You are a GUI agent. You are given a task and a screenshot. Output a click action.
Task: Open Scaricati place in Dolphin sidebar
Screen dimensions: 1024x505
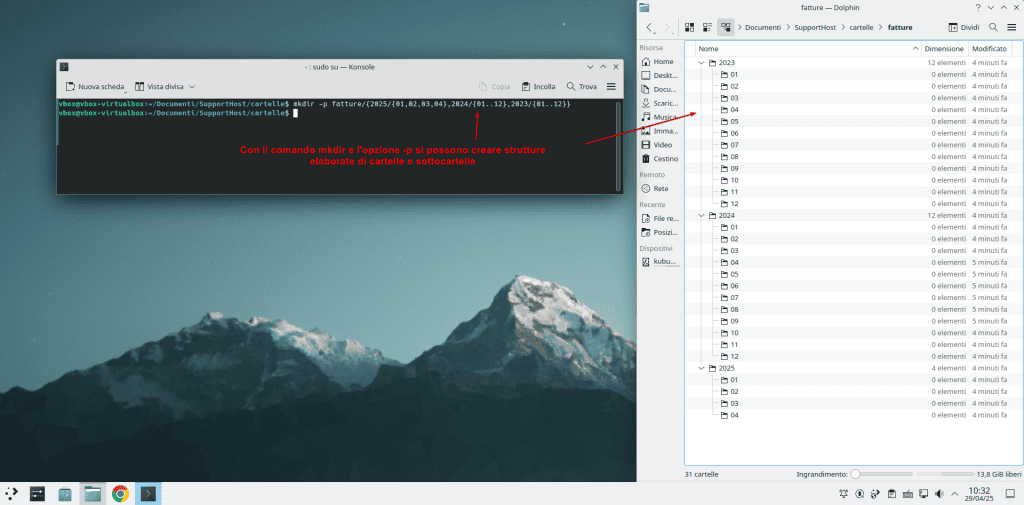click(x=659, y=103)
